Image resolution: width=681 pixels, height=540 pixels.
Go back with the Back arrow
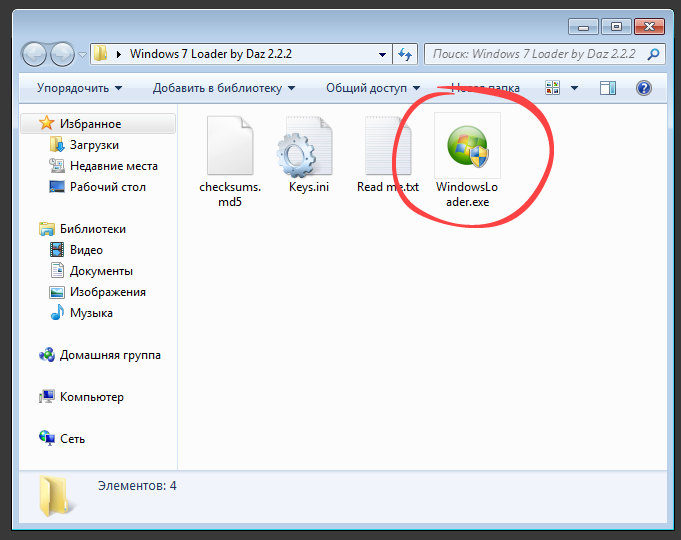pos(35,54)
